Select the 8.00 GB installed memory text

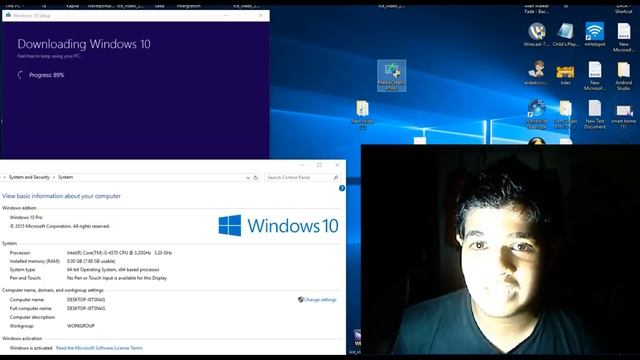pyautogui.click(x=91, y=261)
